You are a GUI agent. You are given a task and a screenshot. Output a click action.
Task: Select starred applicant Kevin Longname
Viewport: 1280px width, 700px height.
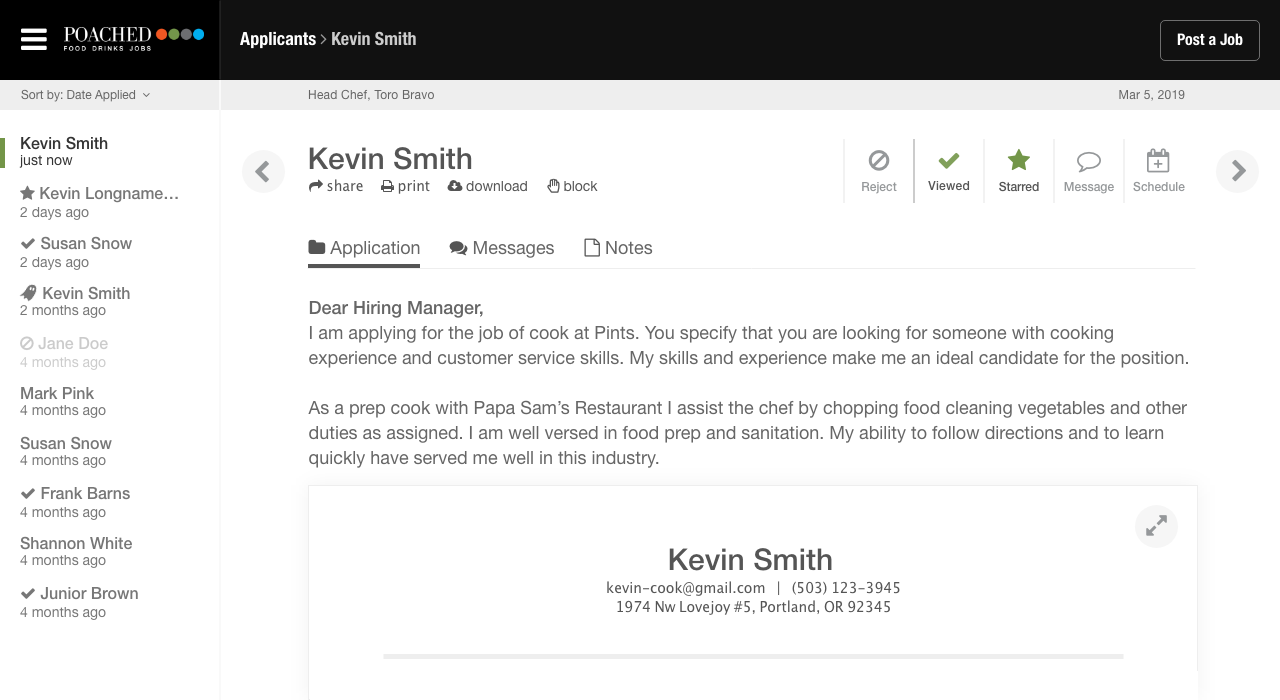[x=100, y=202]
